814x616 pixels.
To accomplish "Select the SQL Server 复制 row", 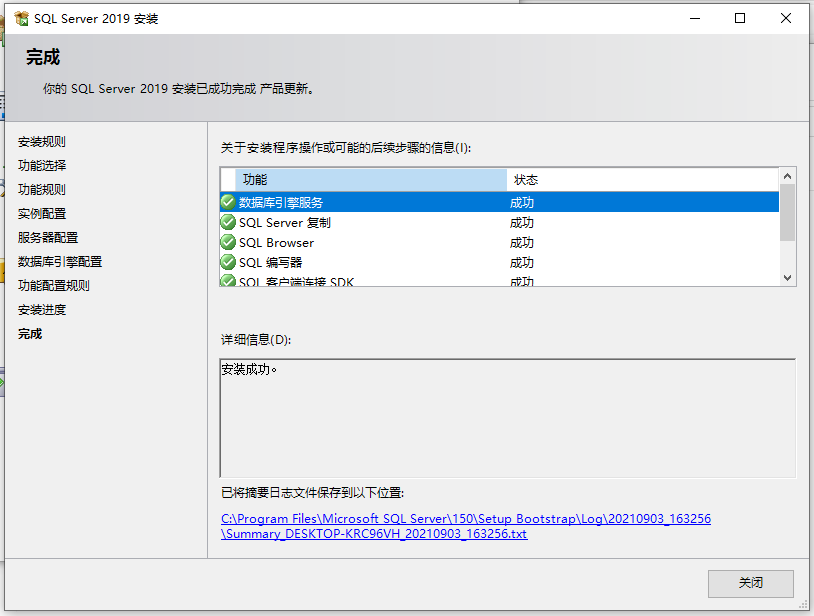I will 499,222.
